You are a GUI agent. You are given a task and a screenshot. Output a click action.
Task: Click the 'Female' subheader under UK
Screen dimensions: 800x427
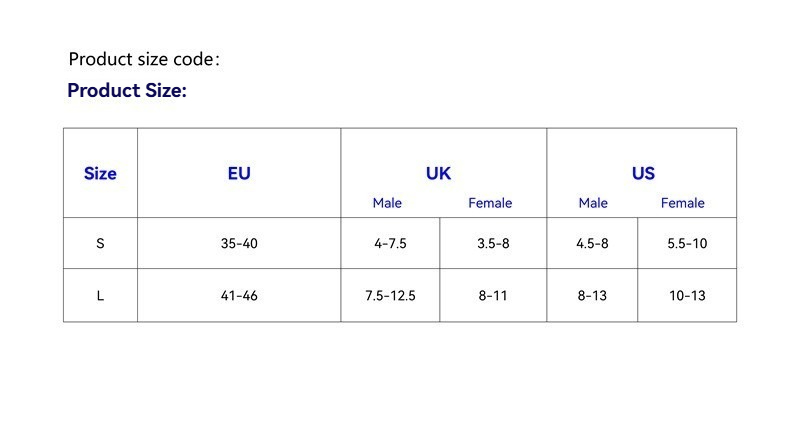490,203
